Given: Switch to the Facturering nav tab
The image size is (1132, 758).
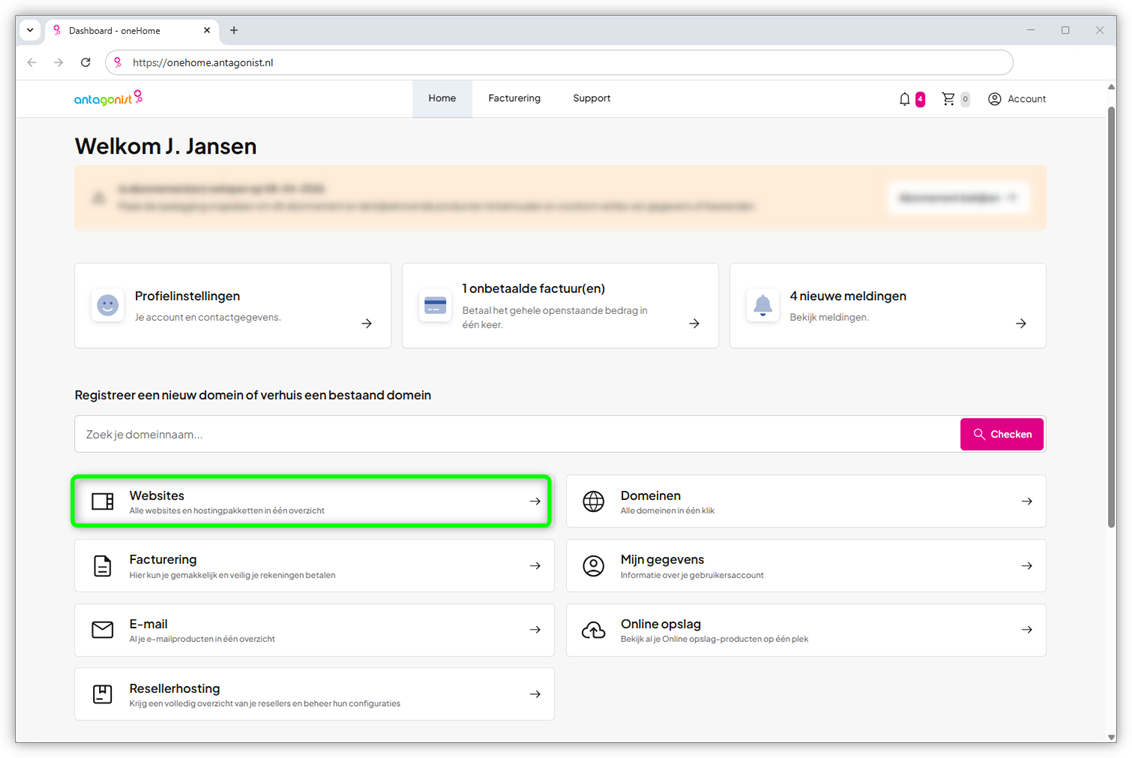Looking at the screenshot, I should click(x=514, y=98).
